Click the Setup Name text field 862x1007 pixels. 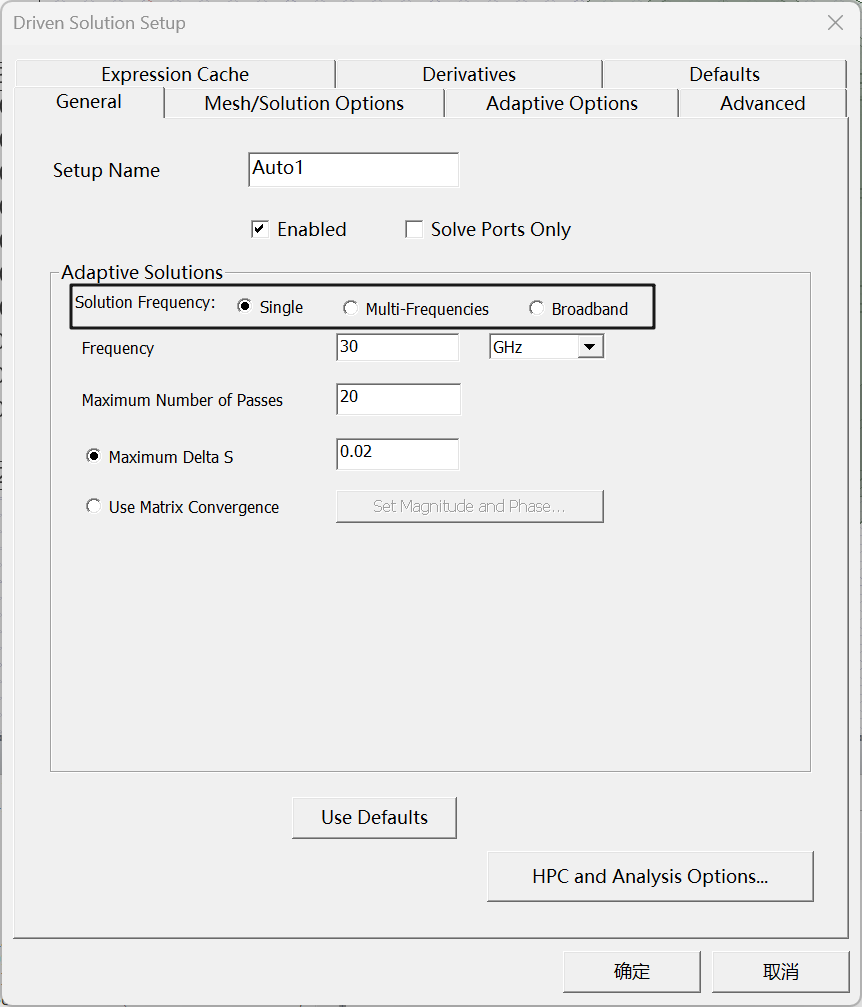point(353,169)
